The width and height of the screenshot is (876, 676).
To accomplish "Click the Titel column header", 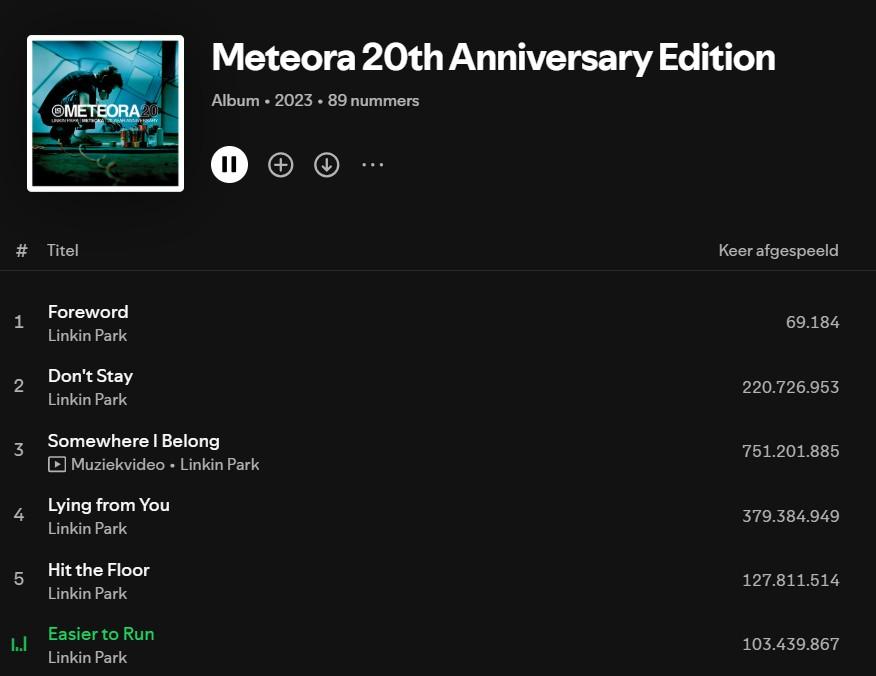I will click(63, 250).
